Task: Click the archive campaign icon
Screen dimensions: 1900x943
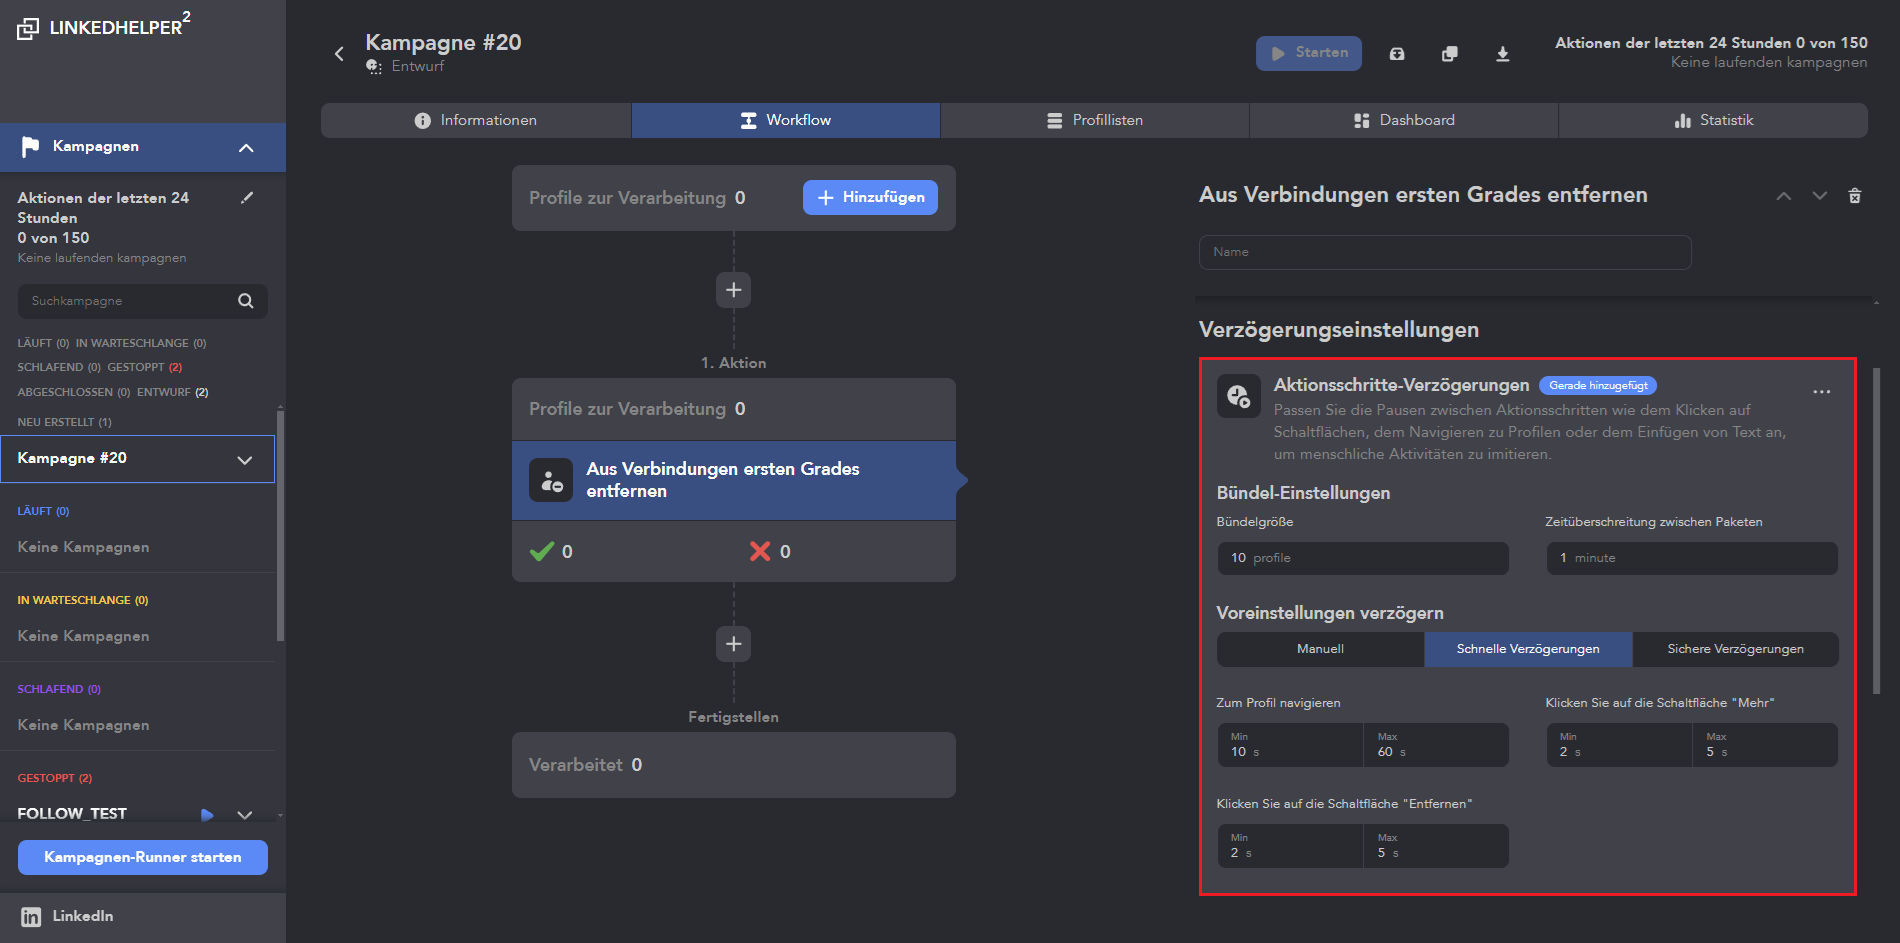Action: tap(1397, 54)
